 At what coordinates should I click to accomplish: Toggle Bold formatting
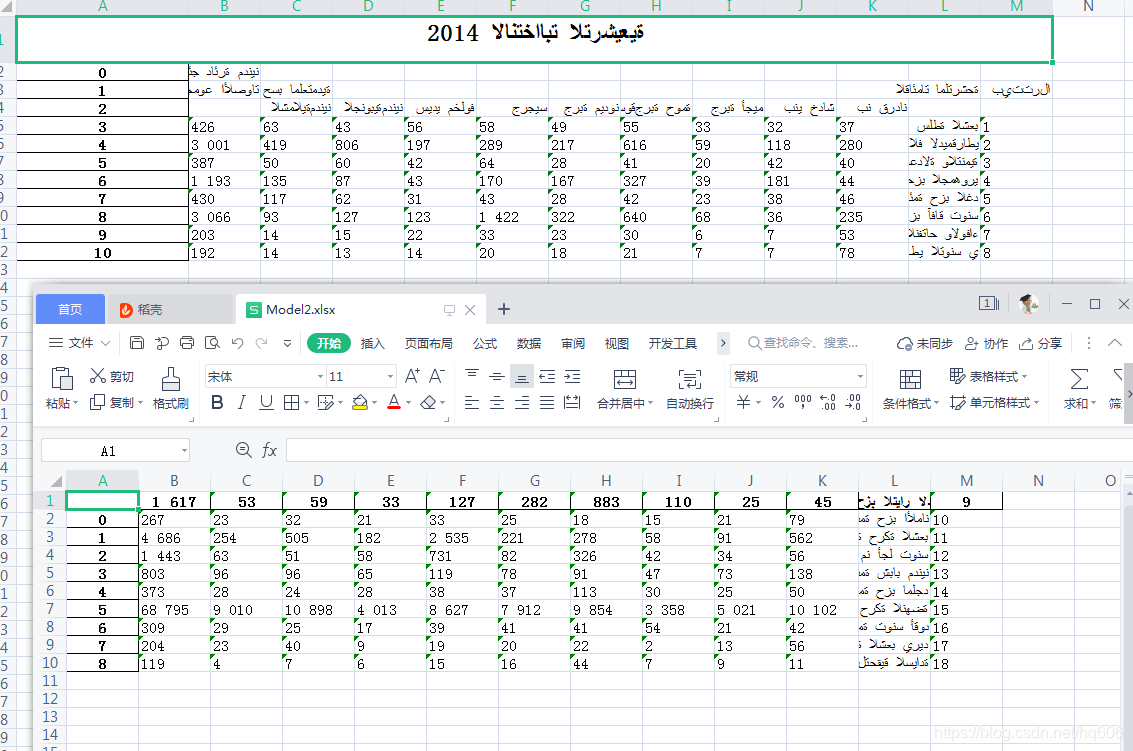[217, 402]
